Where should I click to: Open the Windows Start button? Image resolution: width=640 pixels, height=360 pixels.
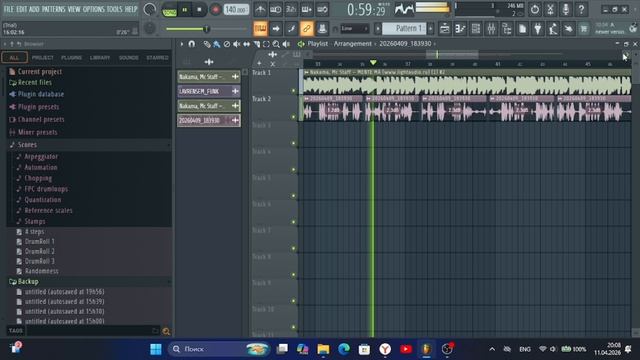click(156, 349)
